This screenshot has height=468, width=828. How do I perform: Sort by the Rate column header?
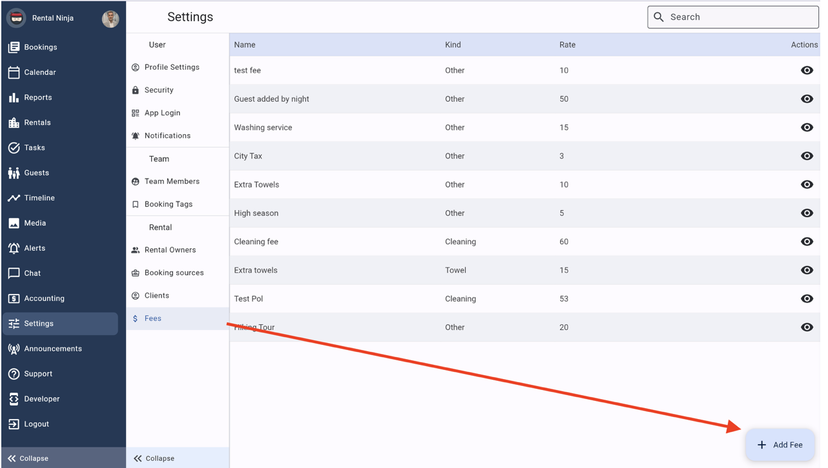tap(567, 45)
